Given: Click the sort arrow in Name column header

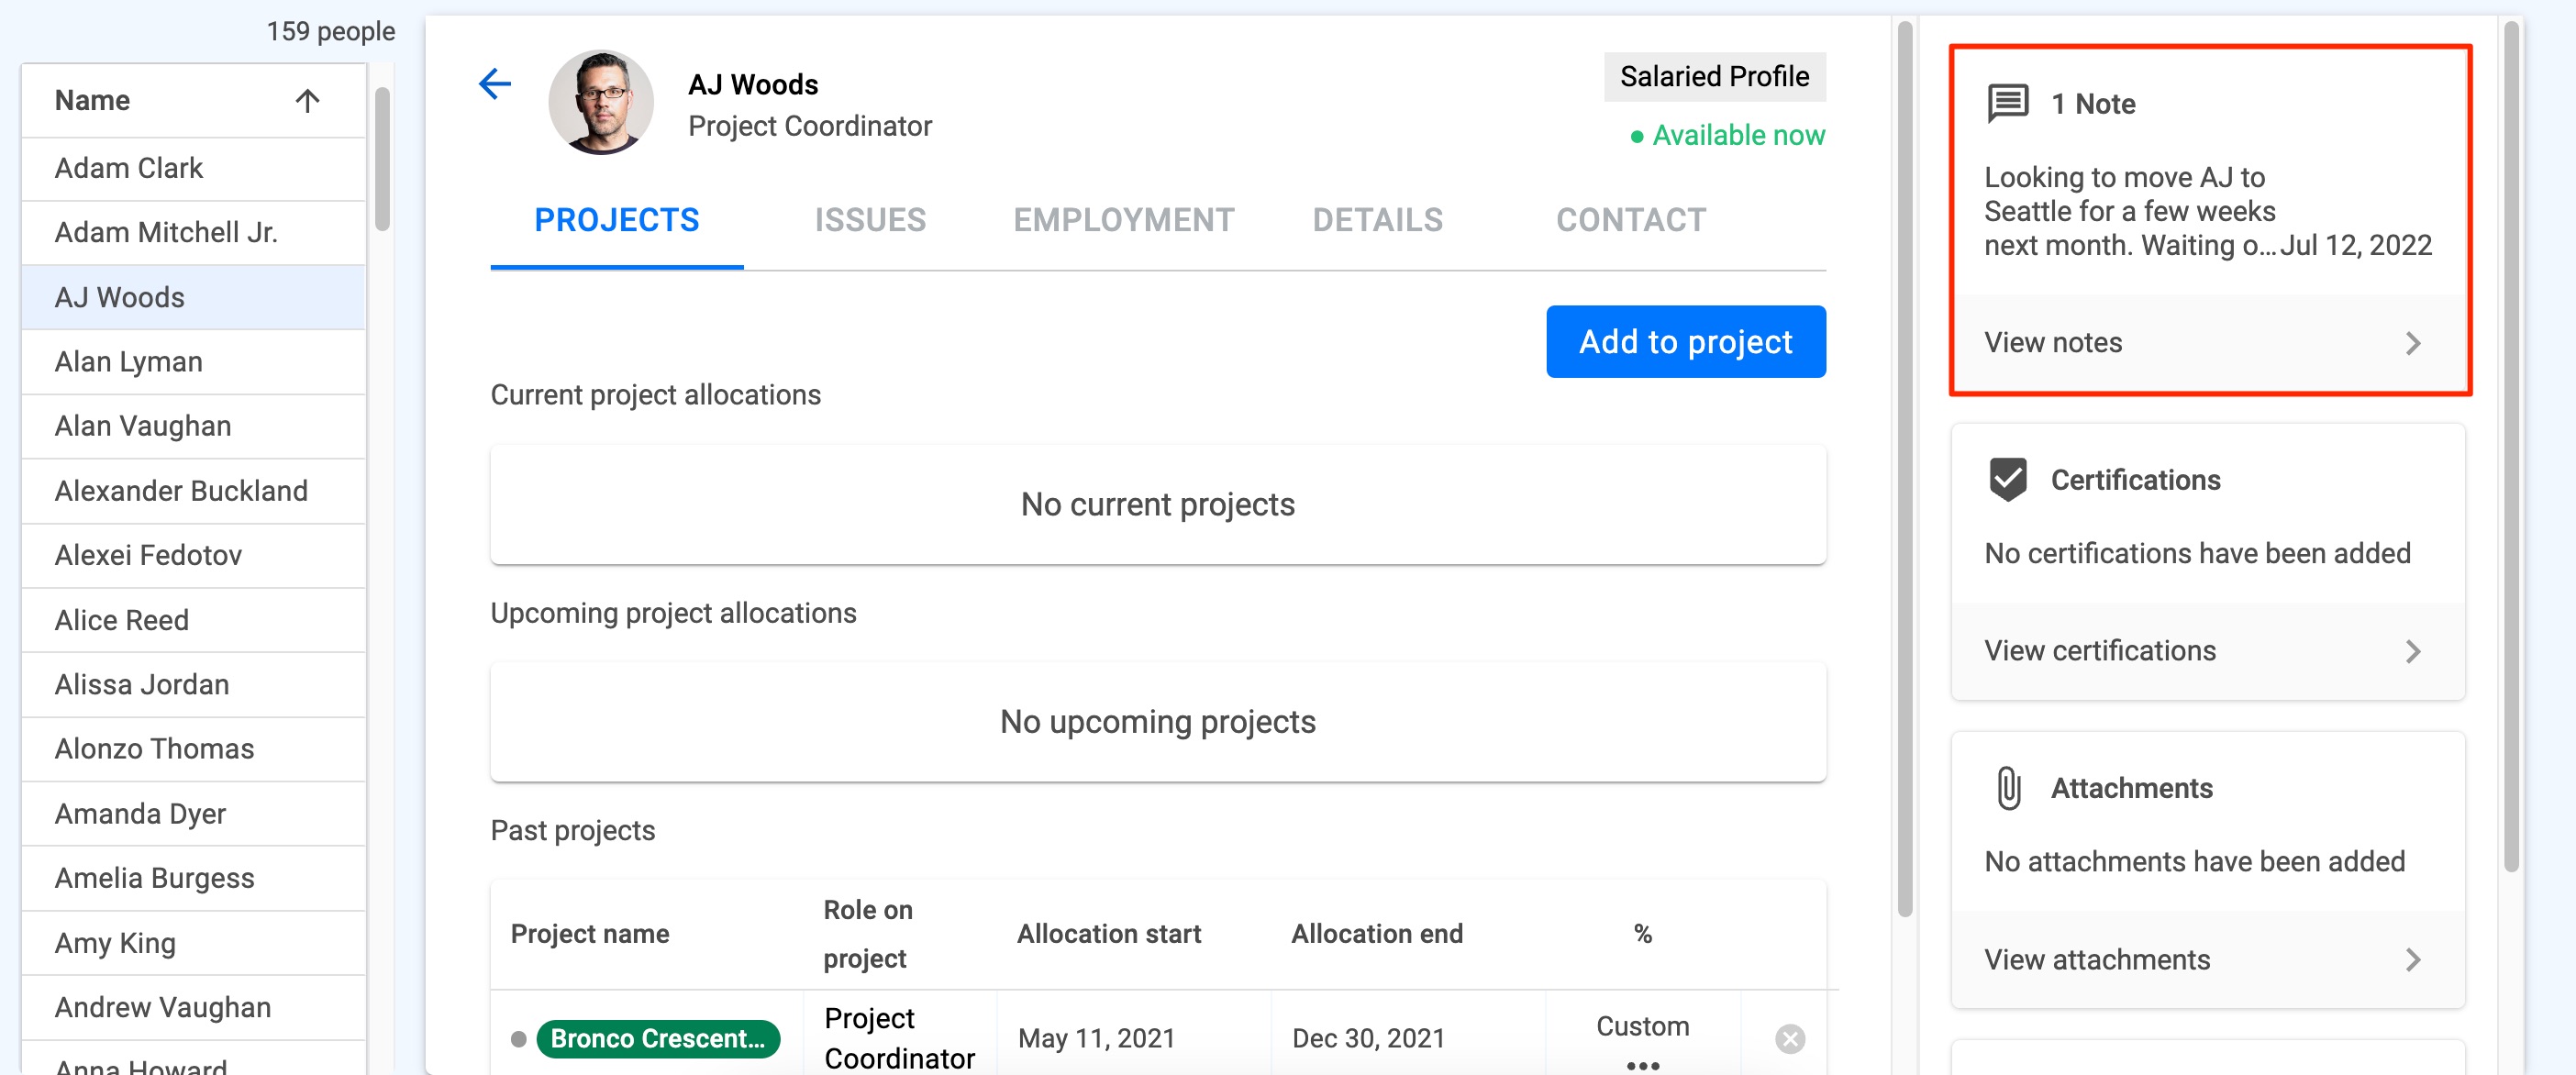Looking at the screenshot, I should click(x=307, y=100).
